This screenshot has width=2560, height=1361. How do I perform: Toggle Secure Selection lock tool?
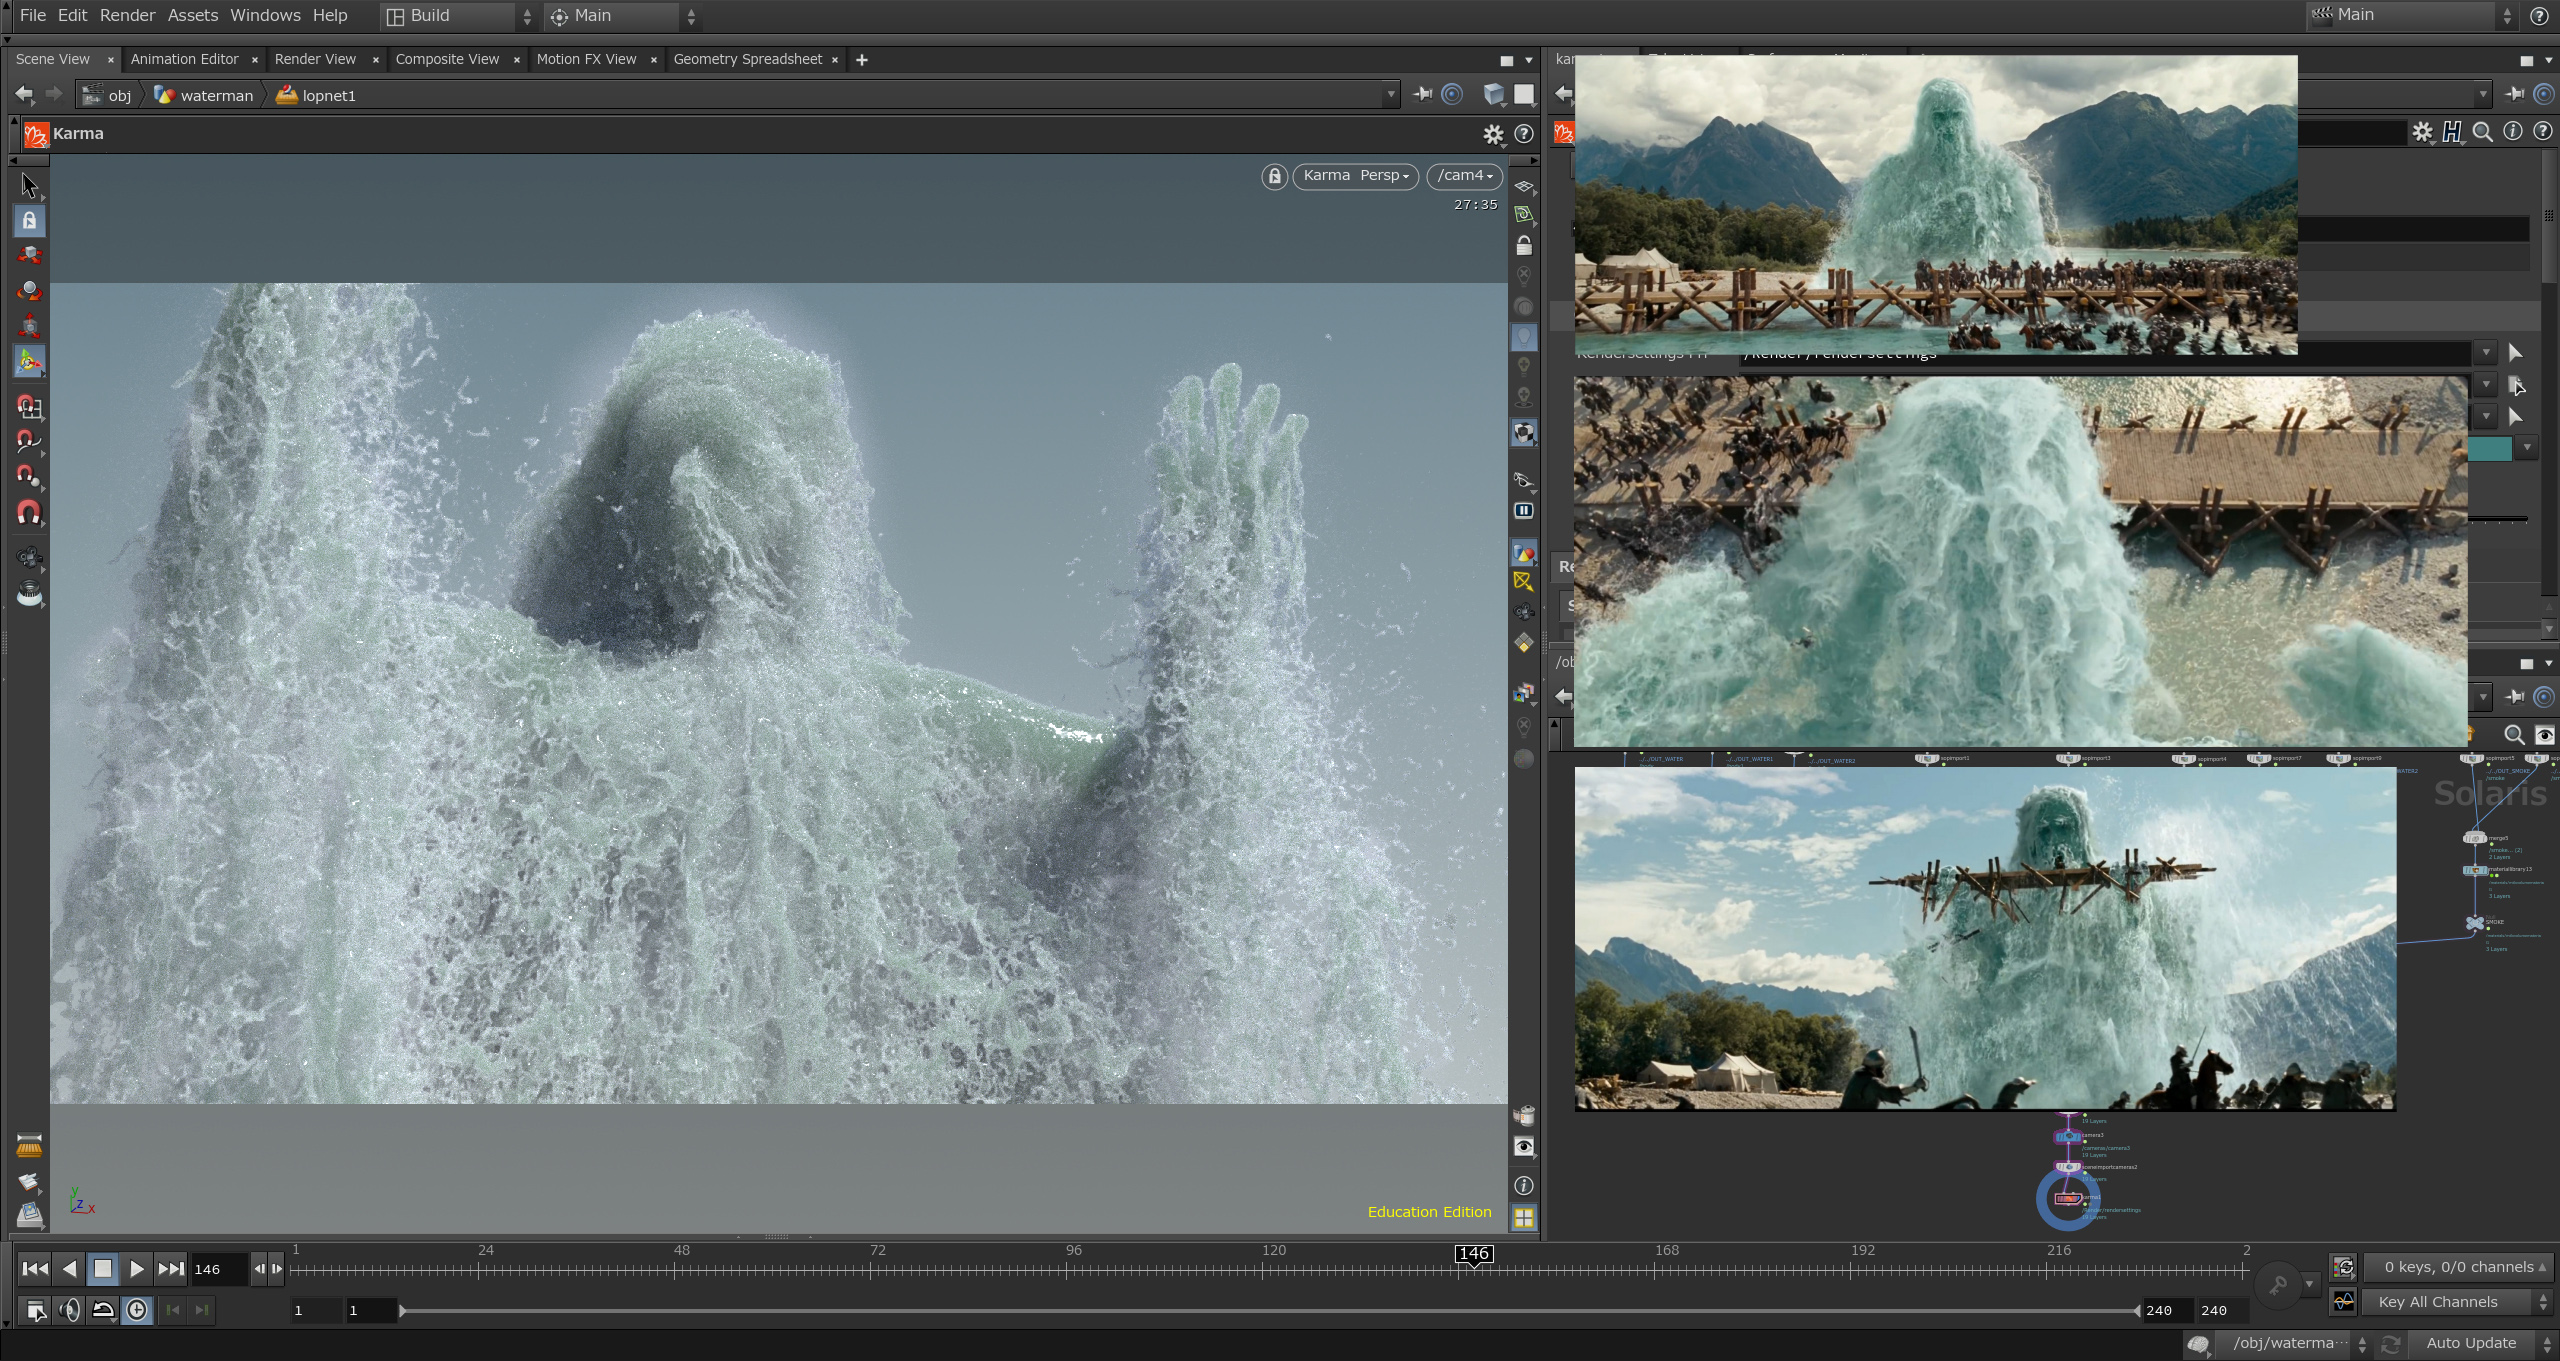[29, 221]
